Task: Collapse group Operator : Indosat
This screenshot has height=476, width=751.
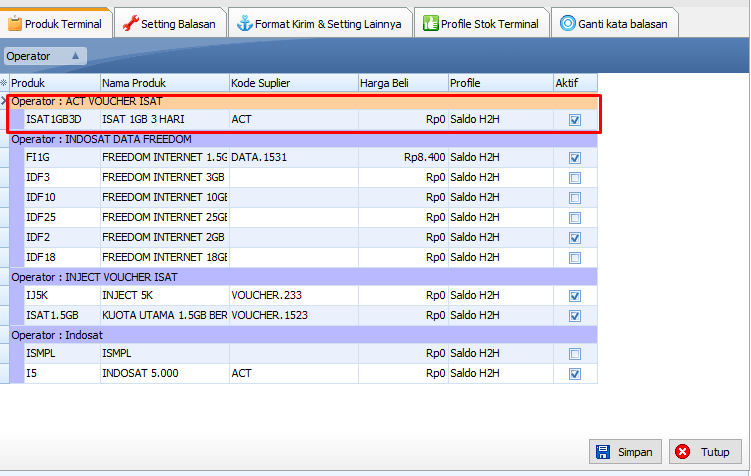Action: pos(304,335)
